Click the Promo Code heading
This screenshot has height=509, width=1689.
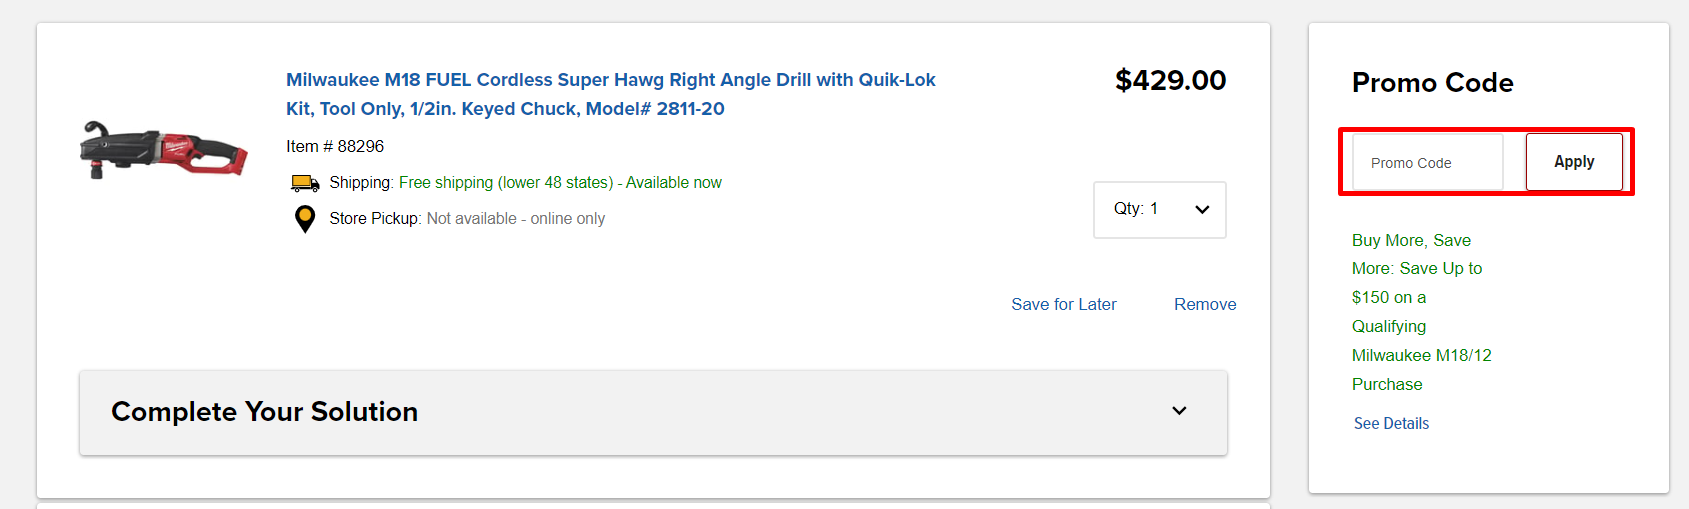(1432, 83)
